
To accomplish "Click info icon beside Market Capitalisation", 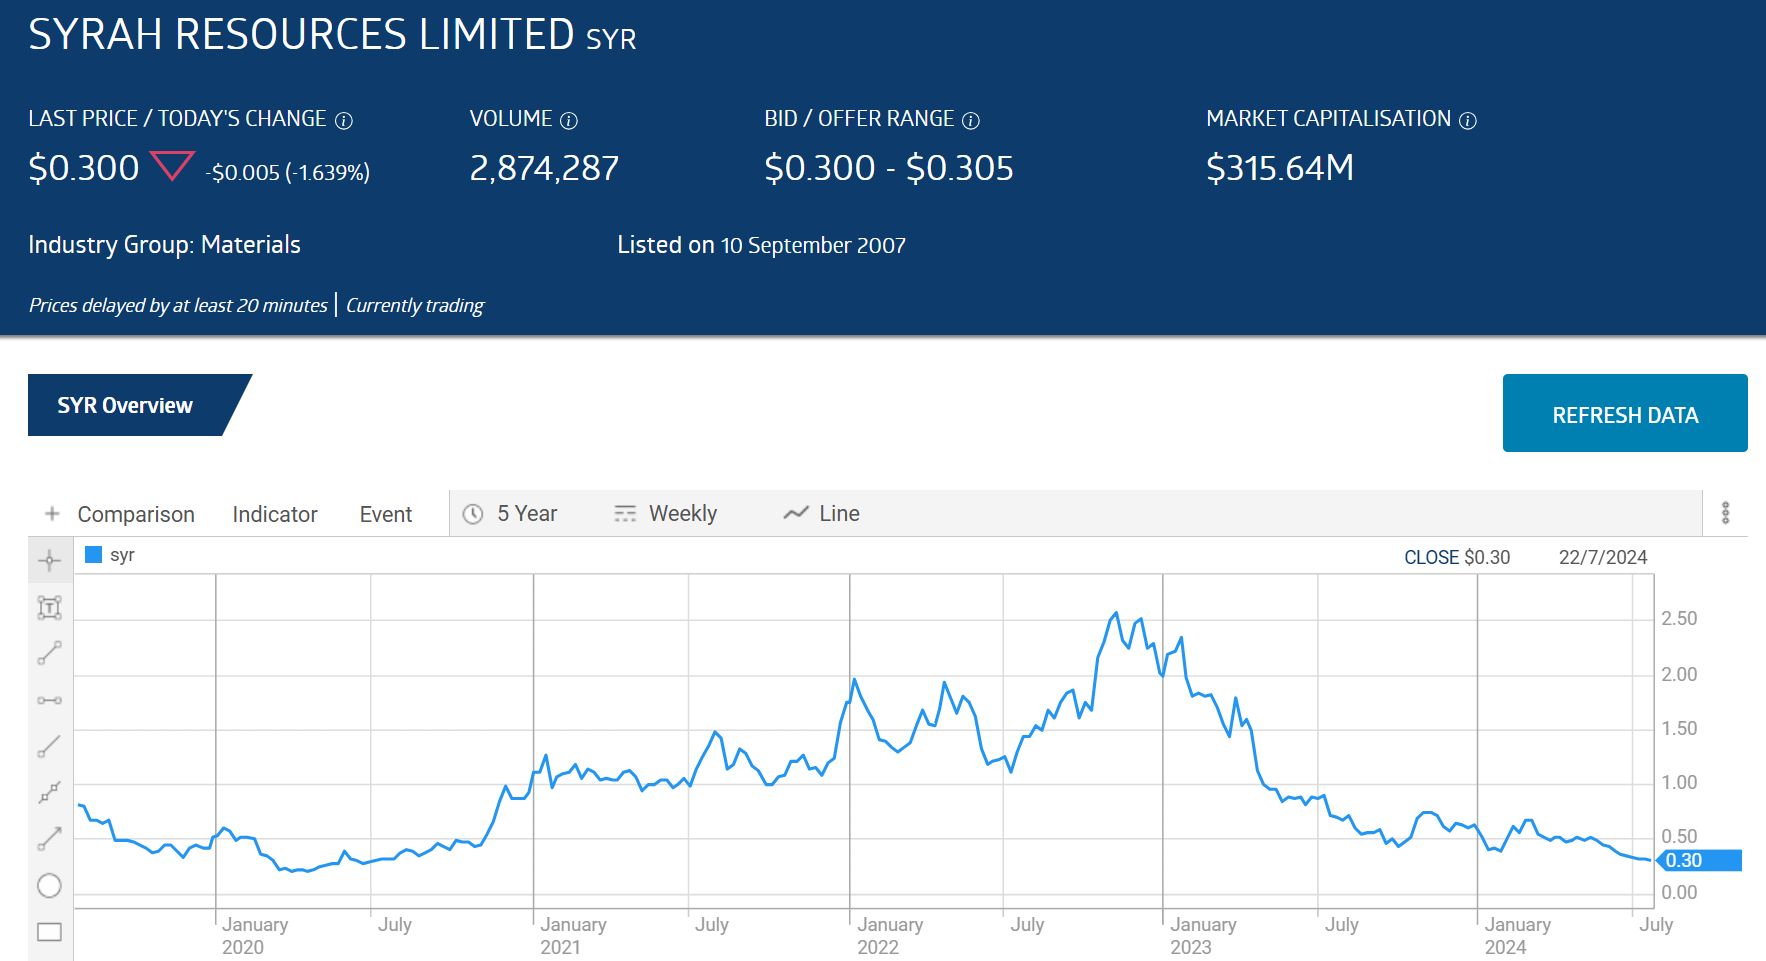I will click(1468, 121).
